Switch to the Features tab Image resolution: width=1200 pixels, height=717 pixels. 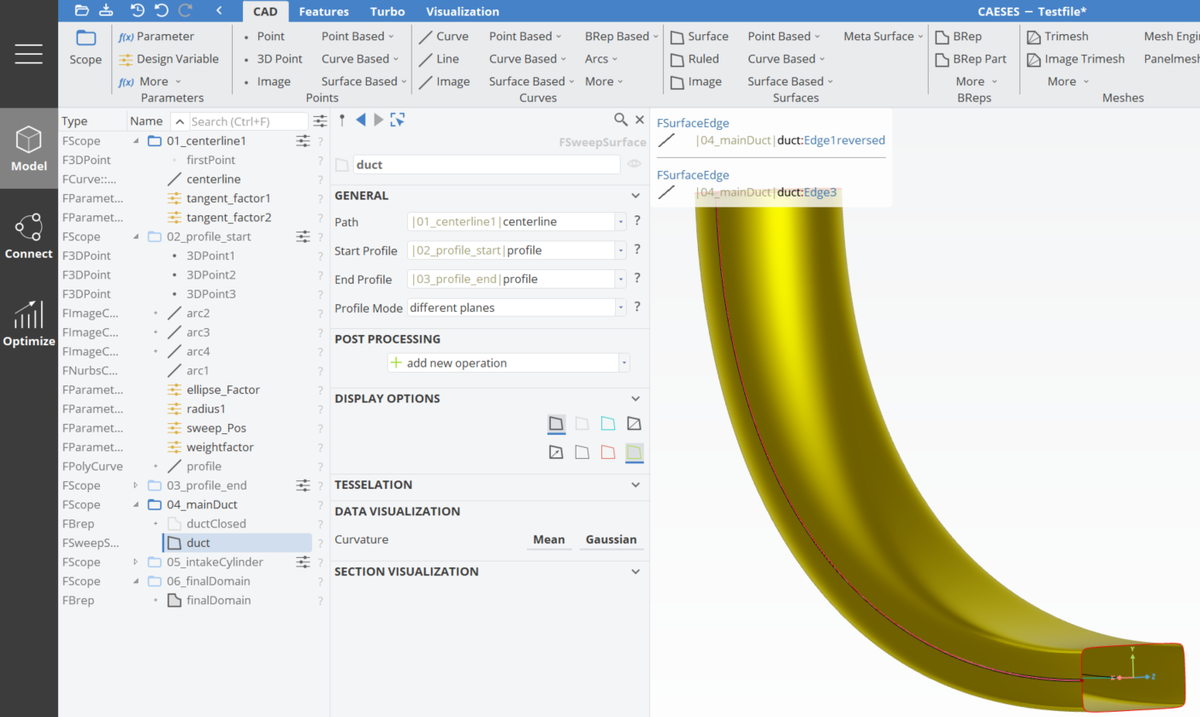pyautogui.click(x=324, y=12)
